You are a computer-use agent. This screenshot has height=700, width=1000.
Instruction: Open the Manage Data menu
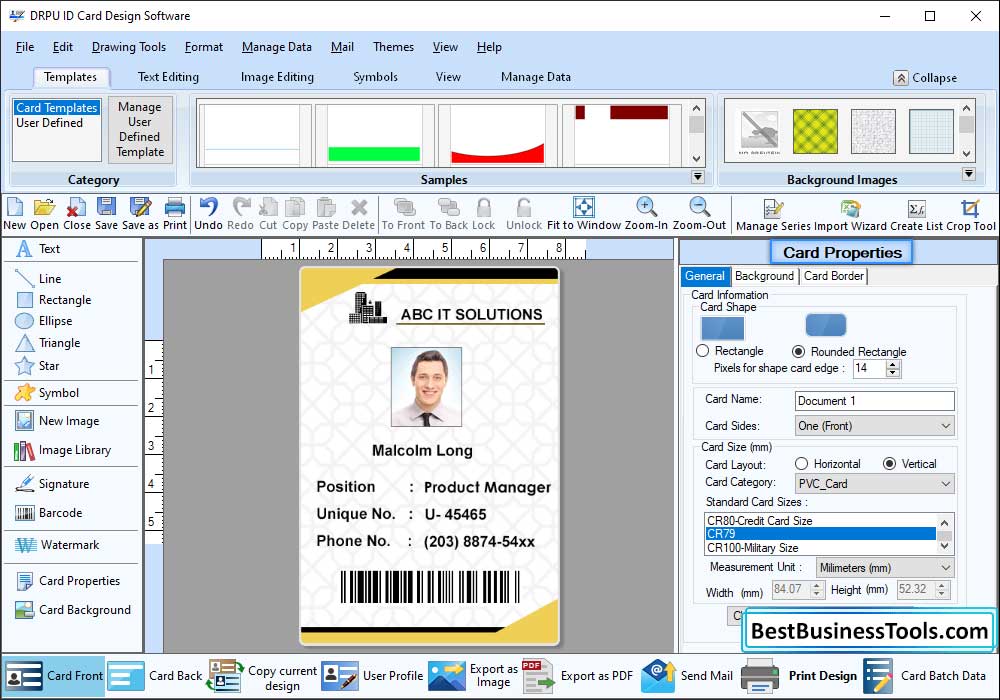tap(277, 47)
